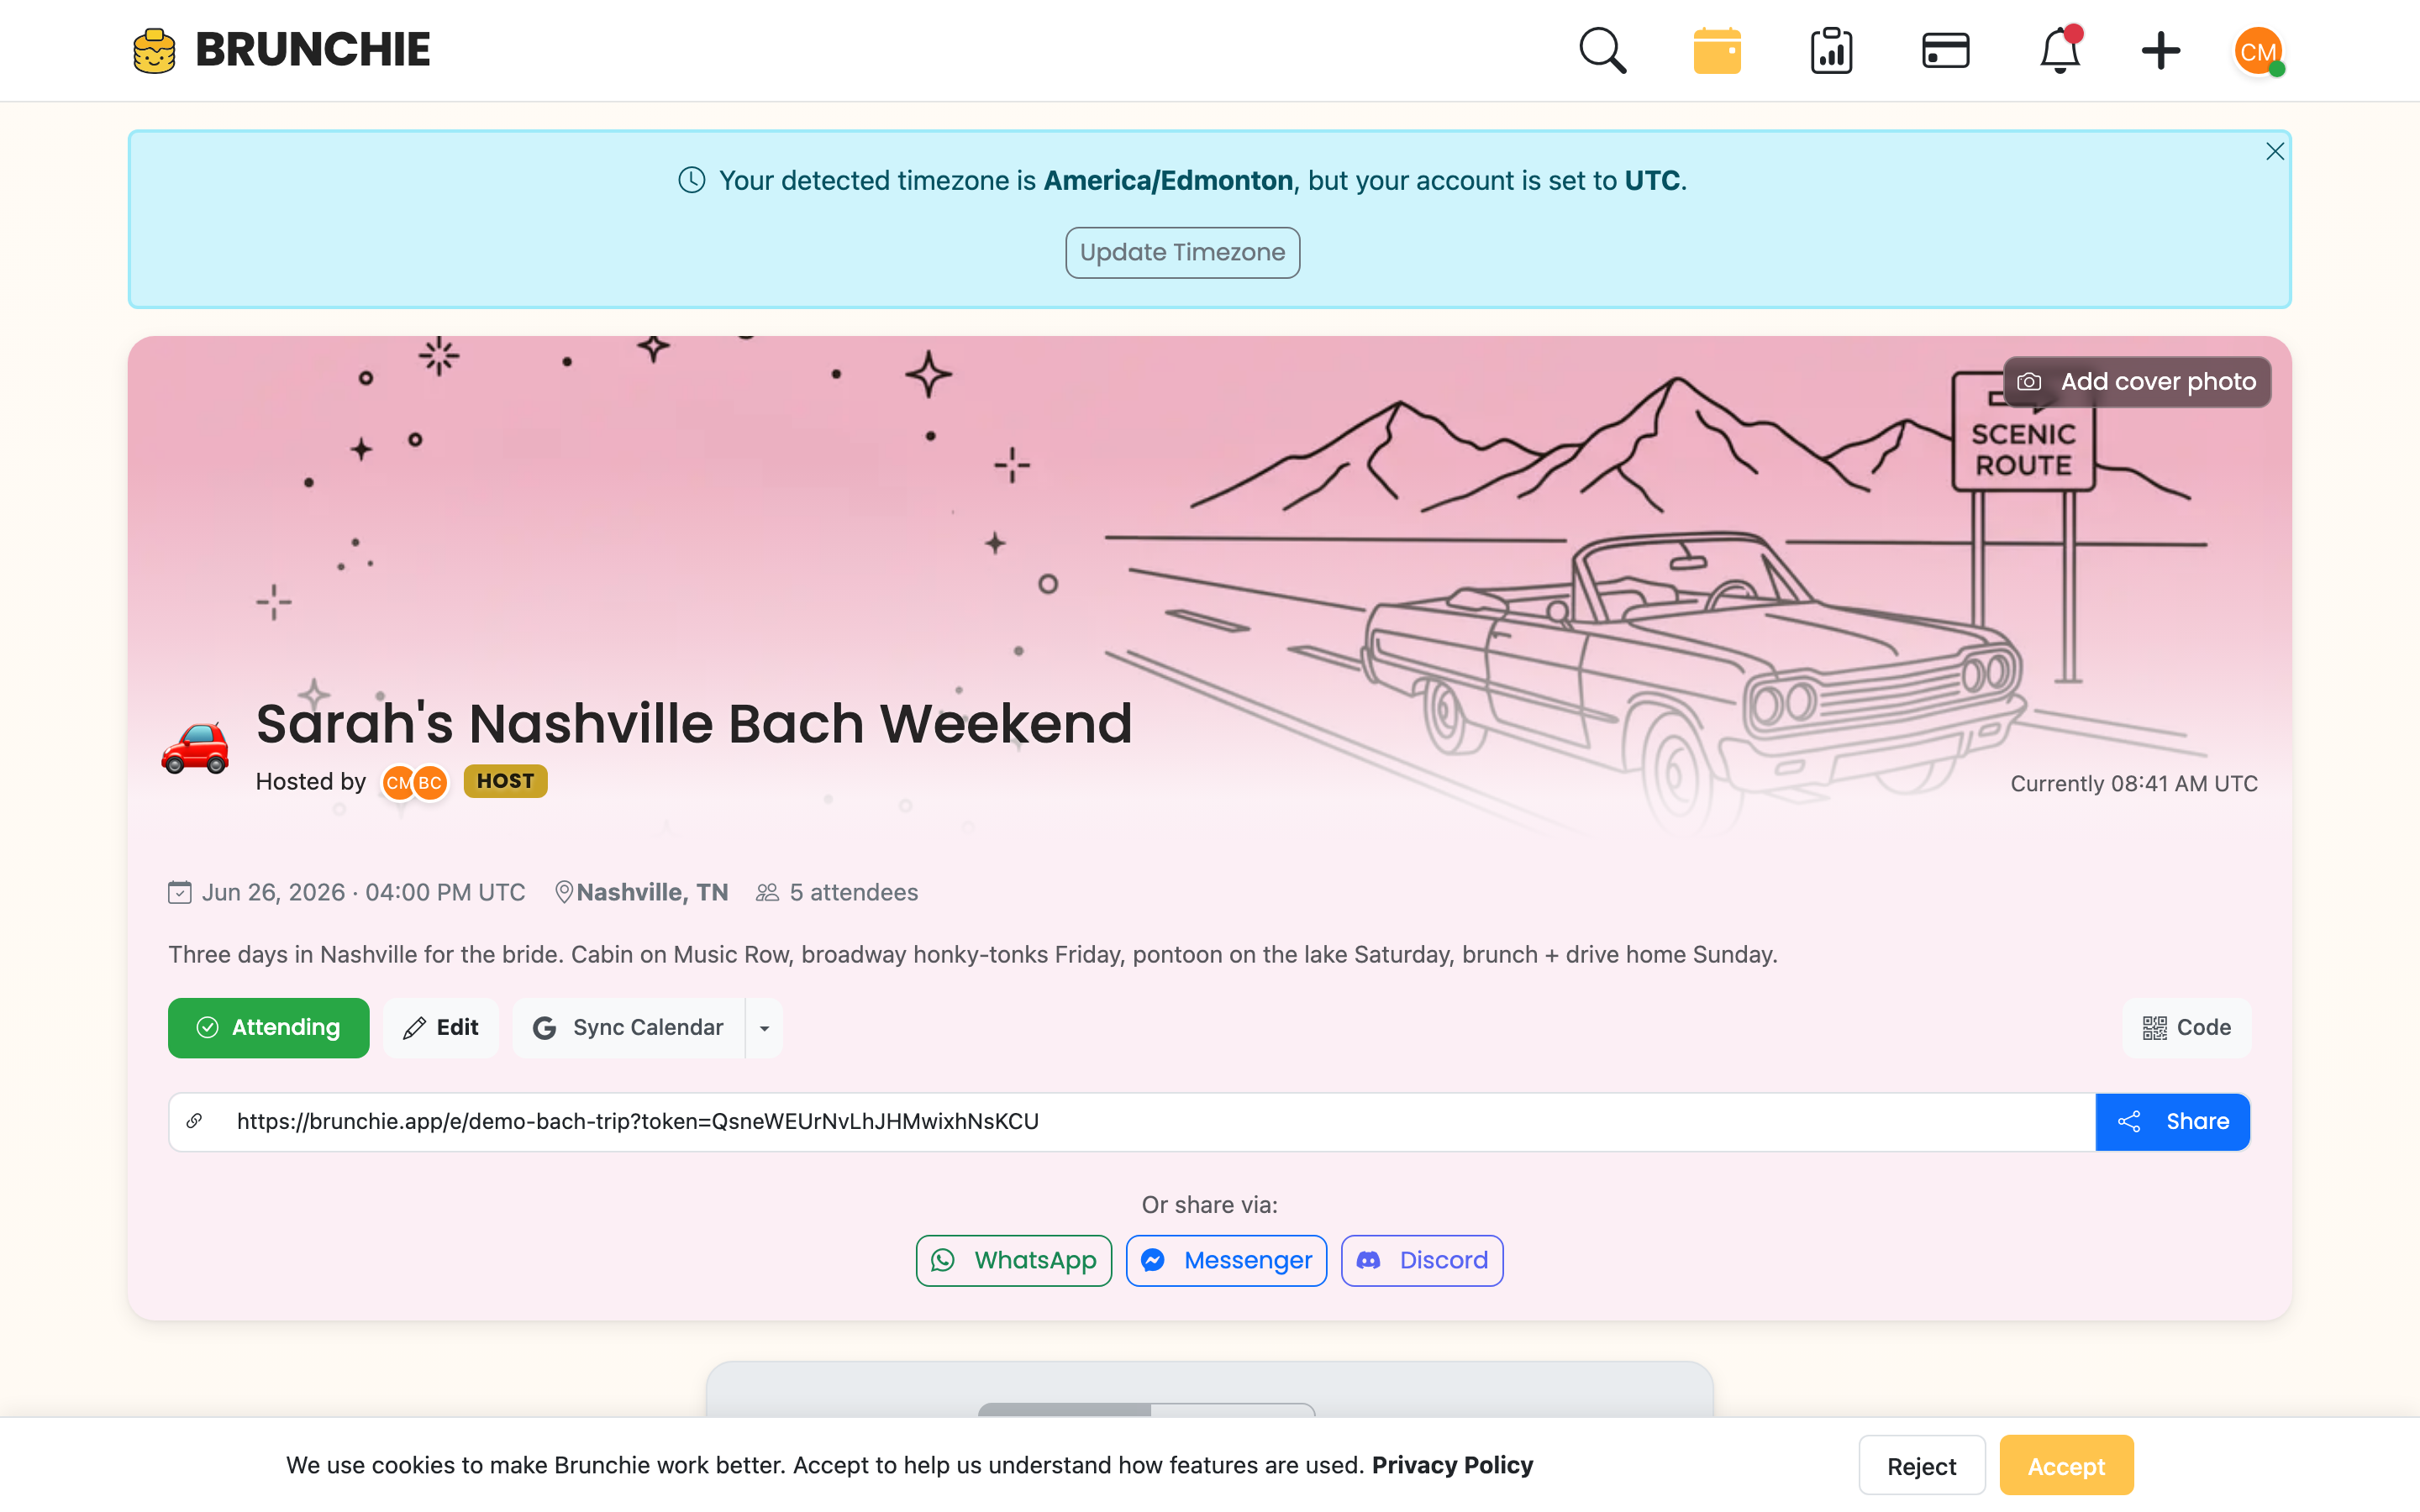Open the Nashville, TN location link
Screen dimensions: 2420x1512
(652, 892)
